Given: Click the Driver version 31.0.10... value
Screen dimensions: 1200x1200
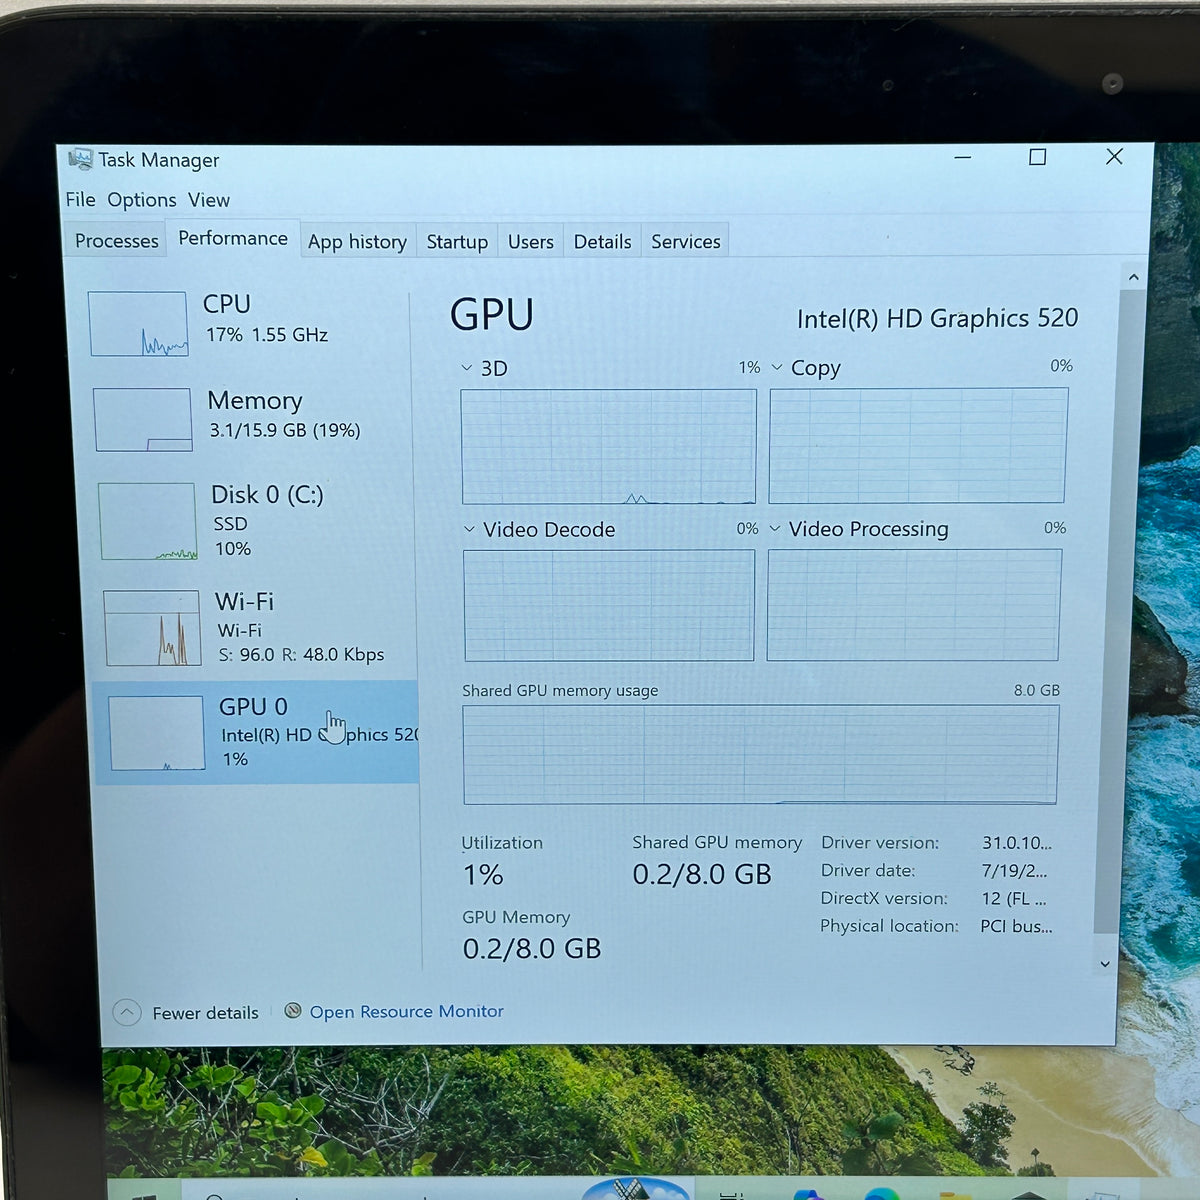Looking at the screenshot, I should (x=1017, y=843).
